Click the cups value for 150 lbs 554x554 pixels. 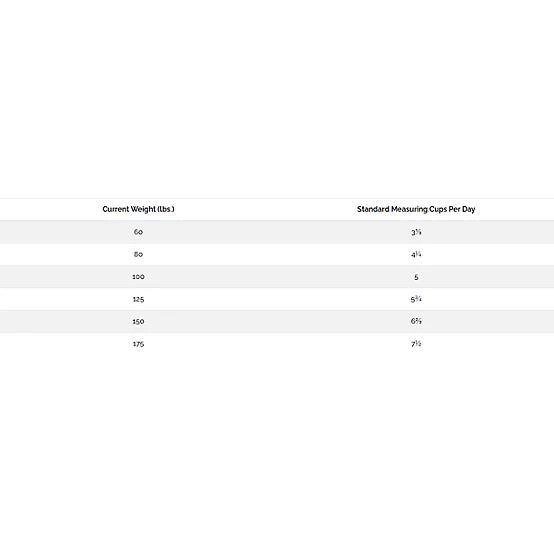coord(416,322)
